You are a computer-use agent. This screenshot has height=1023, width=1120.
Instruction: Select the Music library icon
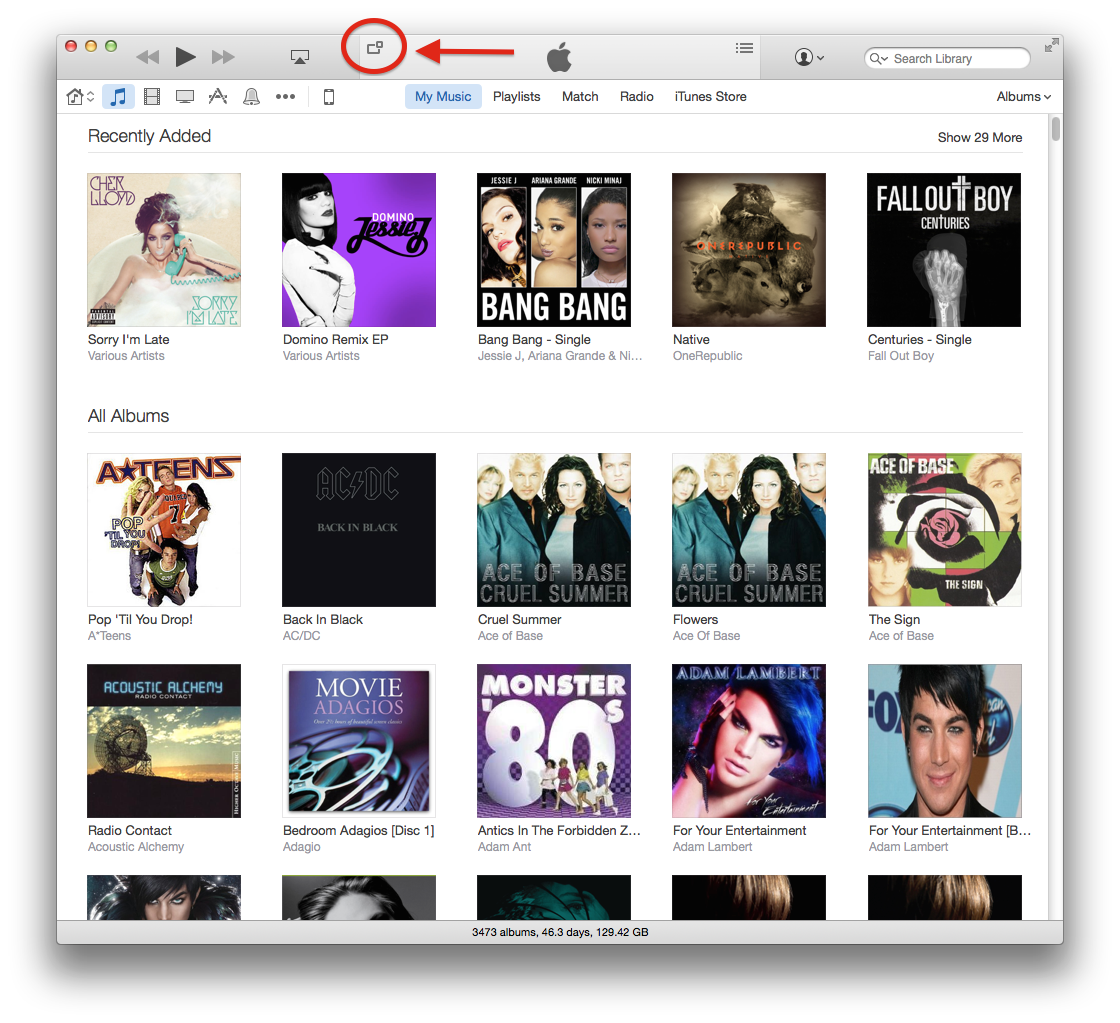tap(119, 96)
